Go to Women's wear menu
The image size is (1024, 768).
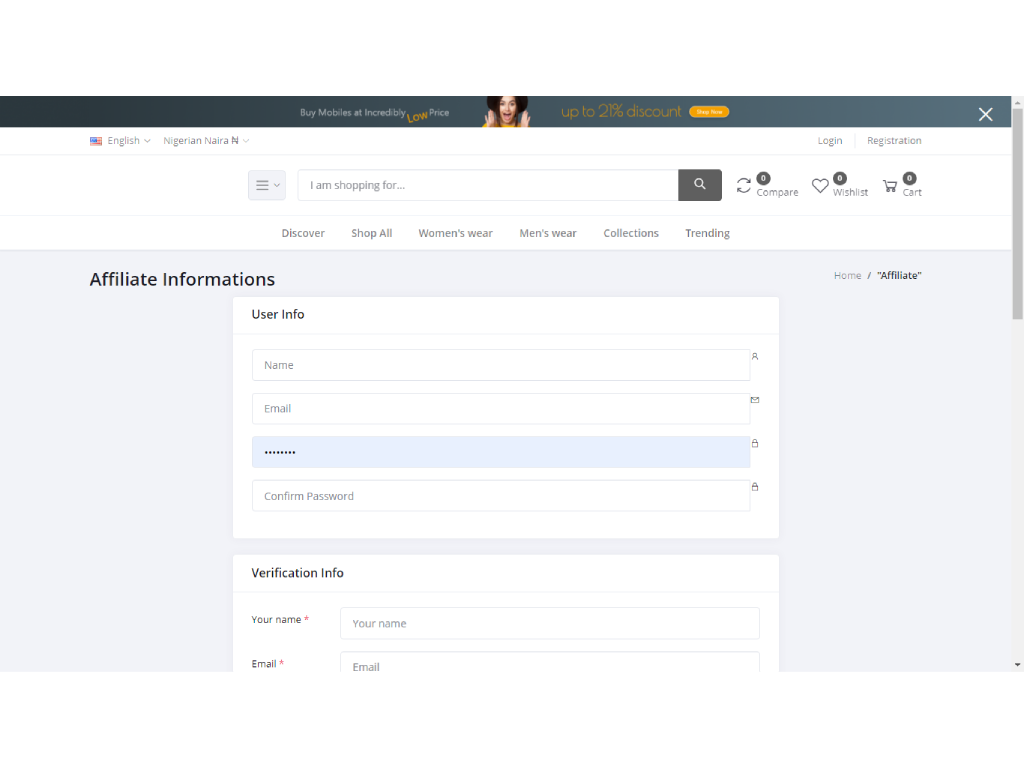tap(455, 233)
